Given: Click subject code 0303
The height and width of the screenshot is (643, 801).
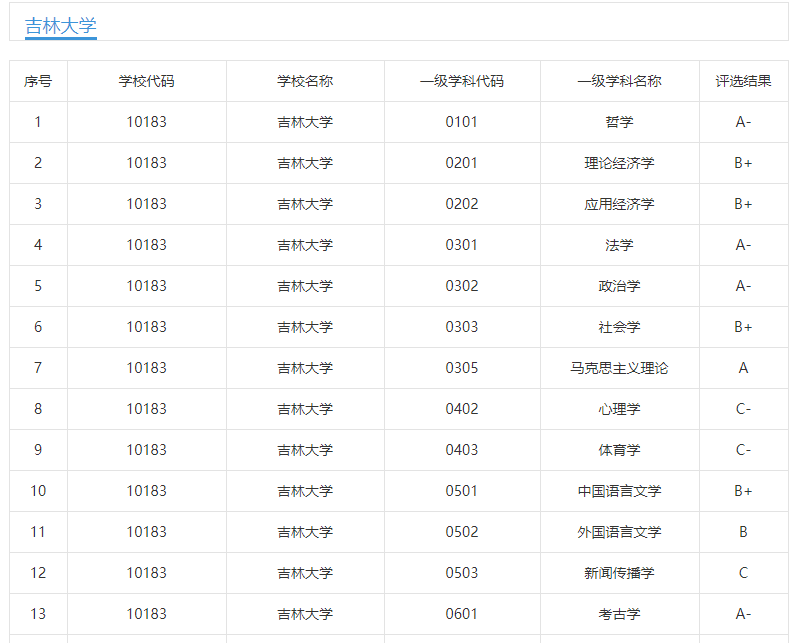Looking at the screenshot, I should 462,327.
